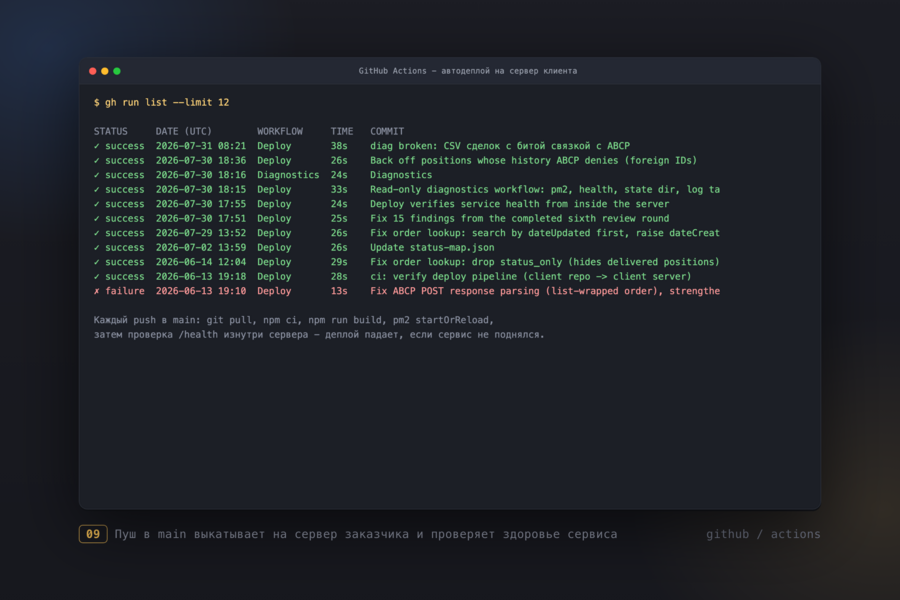900x600 pixels.
Task: Click the red commit 'Fix ABCP POST response parsing'
Action: [545, 291]
